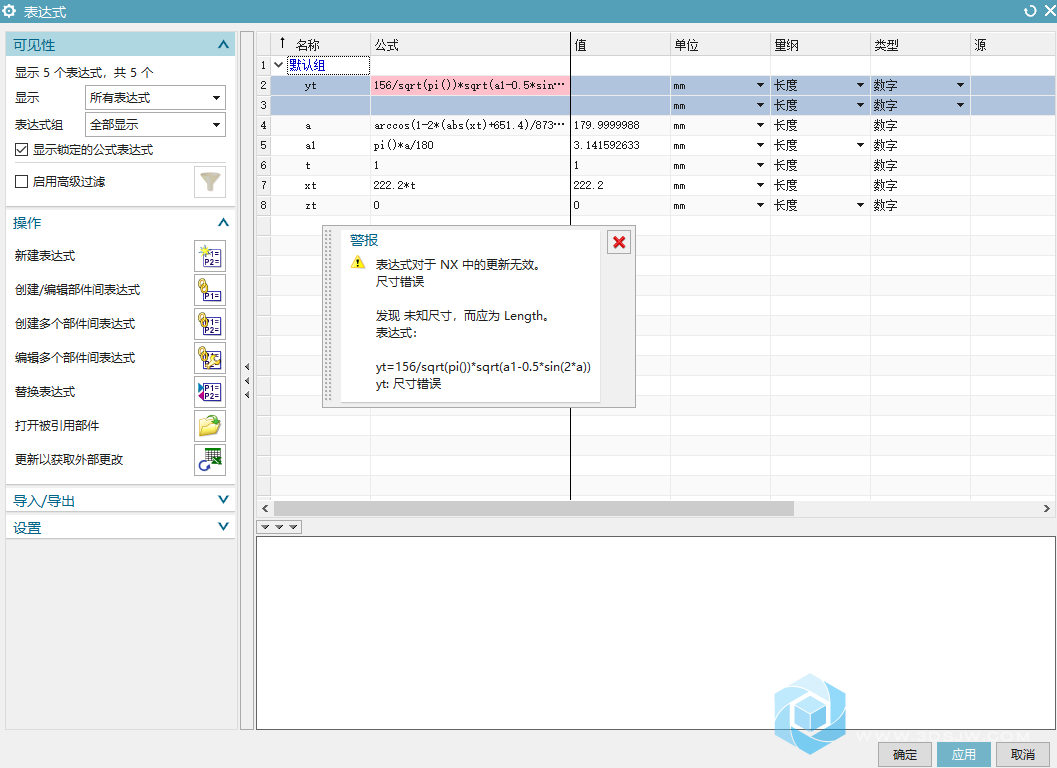Click the horizontal scrollbar under the table
The height and width of the screenshot is (768, 1057).
(x=533, y=508)
